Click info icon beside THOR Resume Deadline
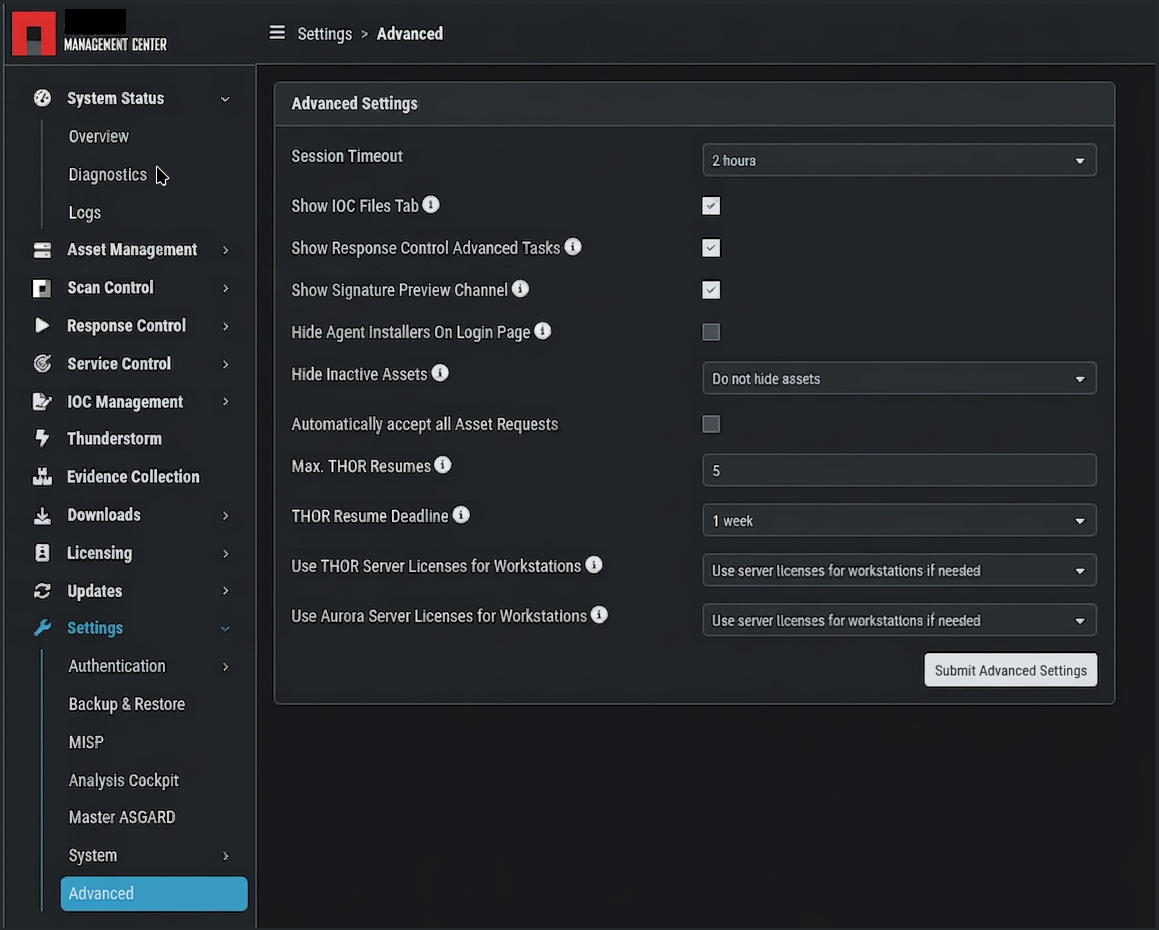 (x=461, y=515)
